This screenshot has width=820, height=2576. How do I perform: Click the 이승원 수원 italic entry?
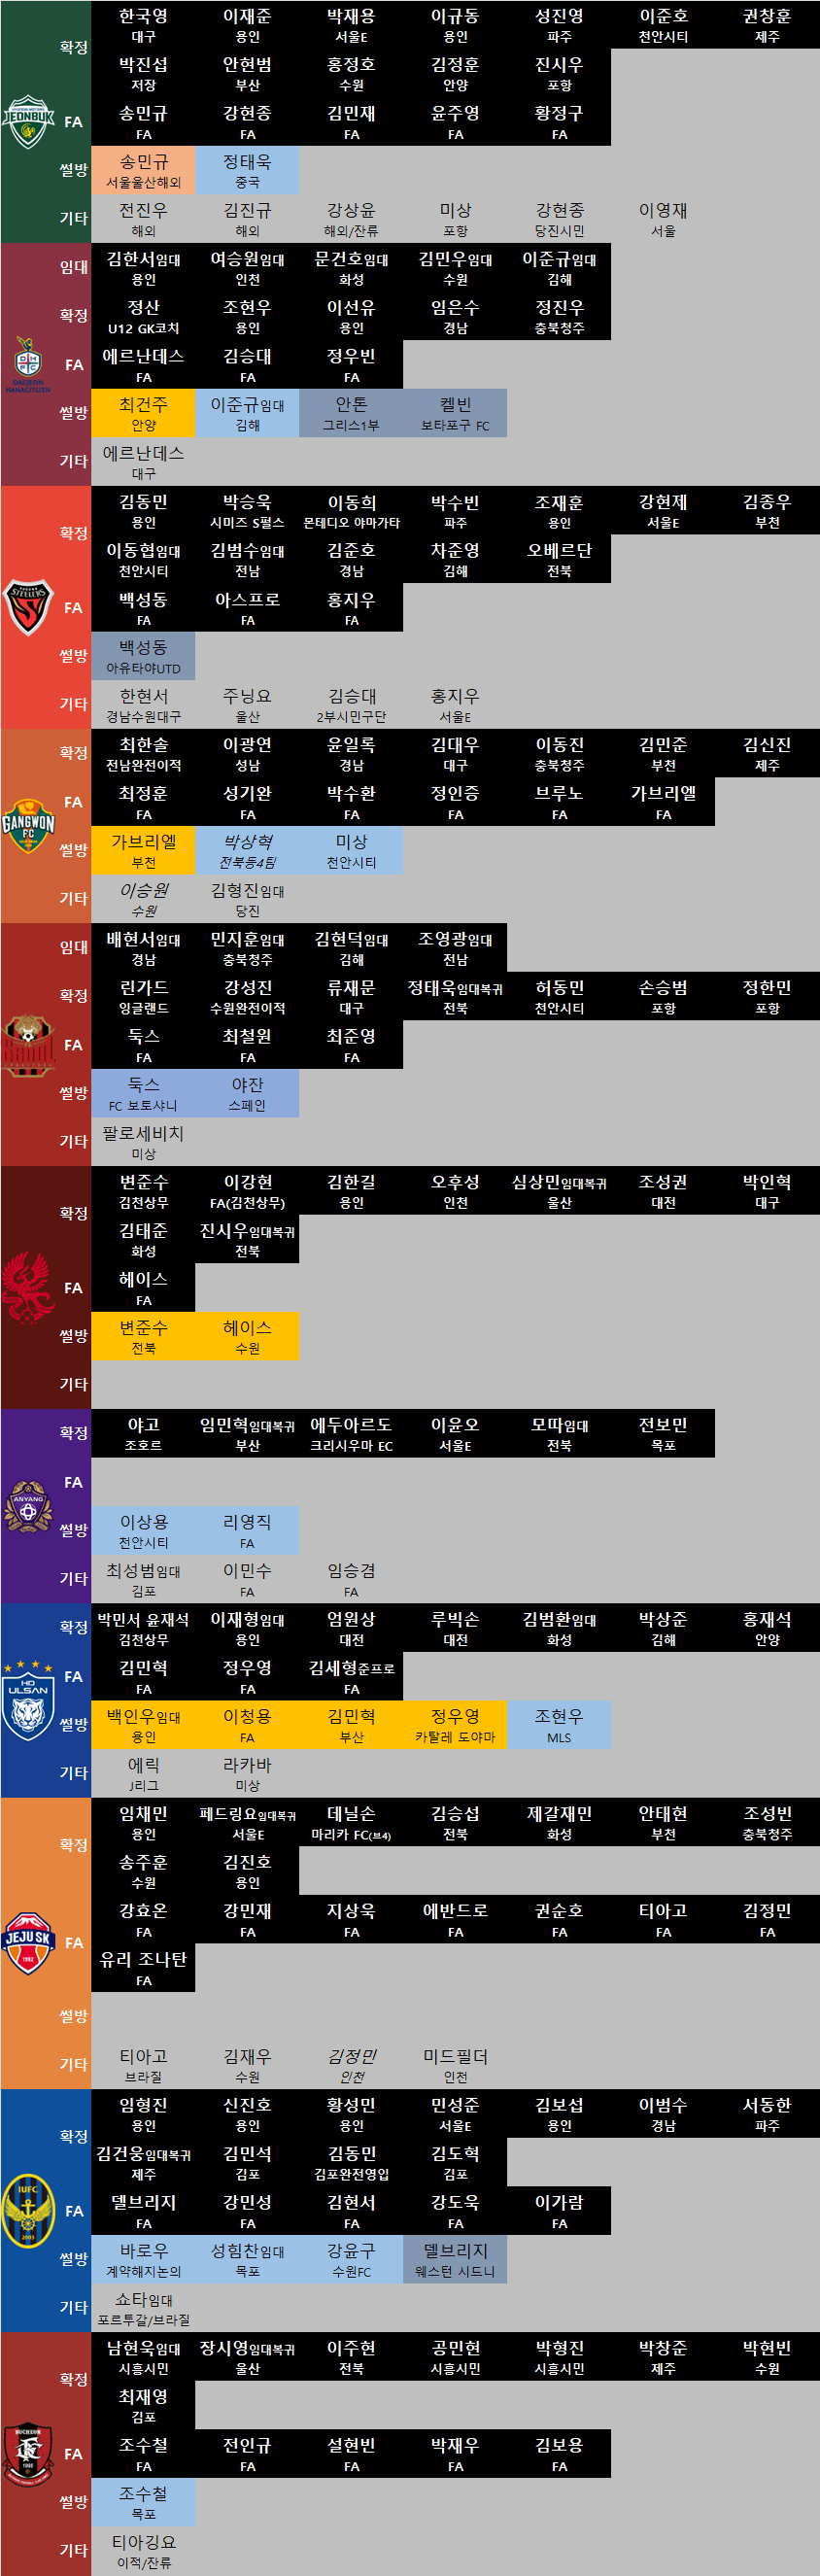[143, 899]
